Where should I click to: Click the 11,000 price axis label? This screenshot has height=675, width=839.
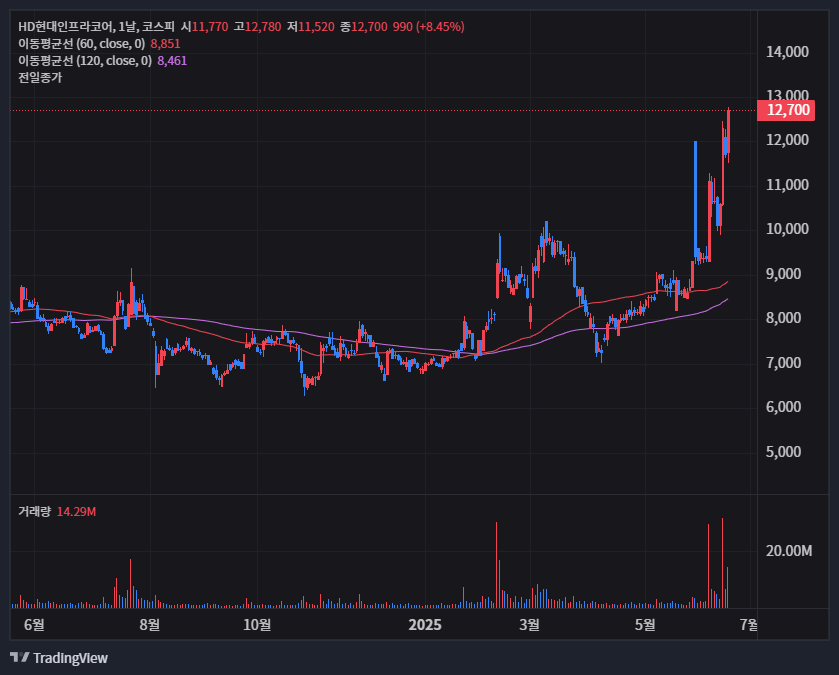(787, 185)
